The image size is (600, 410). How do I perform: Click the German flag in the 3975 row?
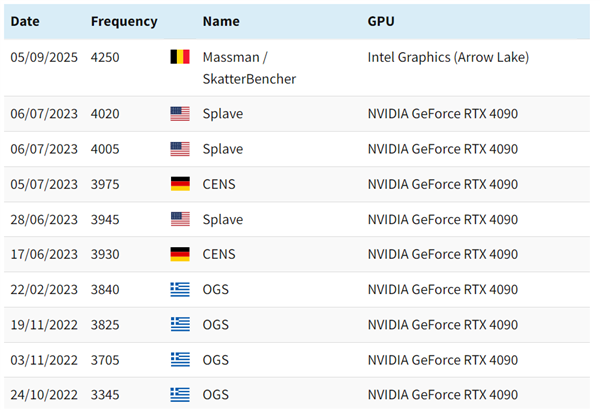click(180, 184)
